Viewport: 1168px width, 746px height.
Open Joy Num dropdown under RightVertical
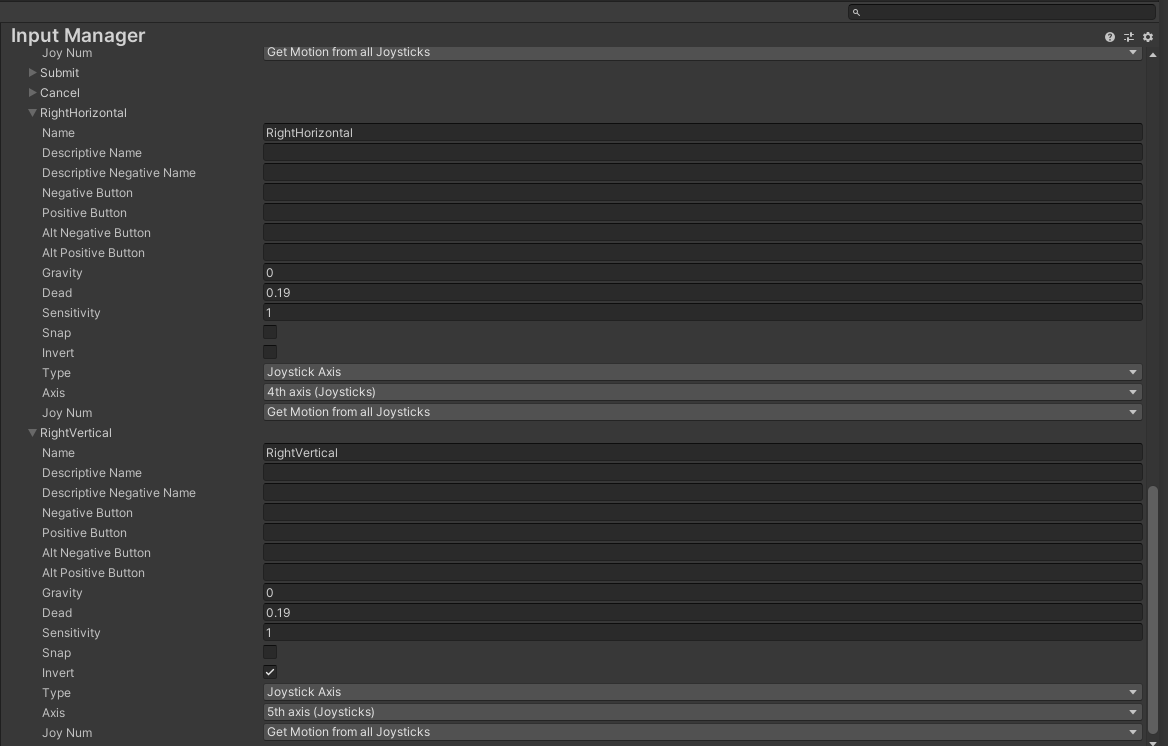tap(702, 732)
